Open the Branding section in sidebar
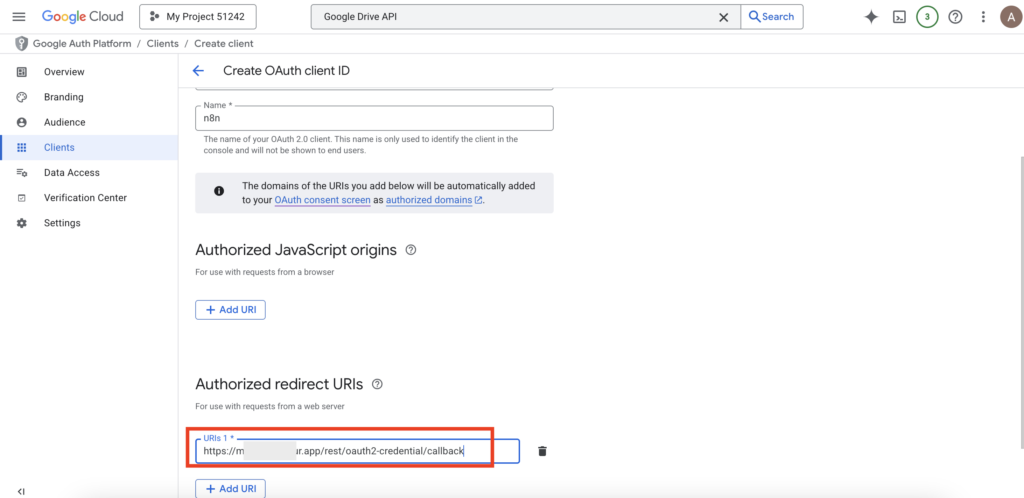The height and width of the screenshot is (498, 1024). 63,97
